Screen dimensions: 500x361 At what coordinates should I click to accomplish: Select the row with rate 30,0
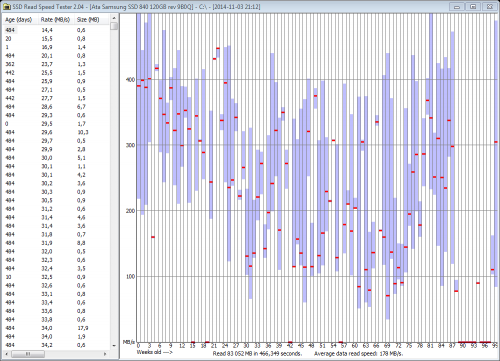pos(56,158)
